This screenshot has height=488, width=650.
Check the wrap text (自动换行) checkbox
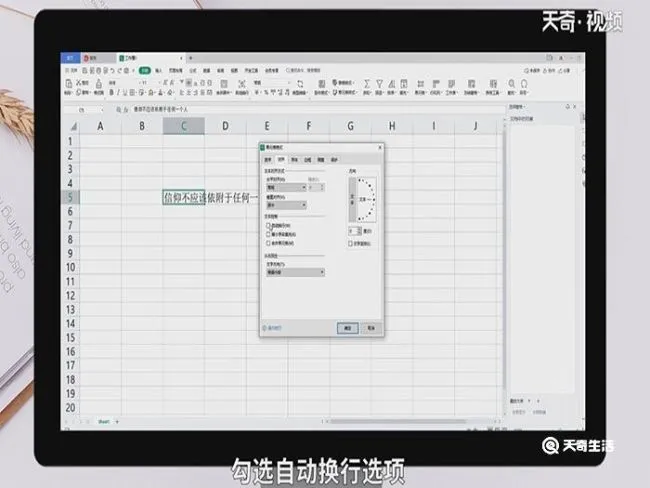[269, 226]
